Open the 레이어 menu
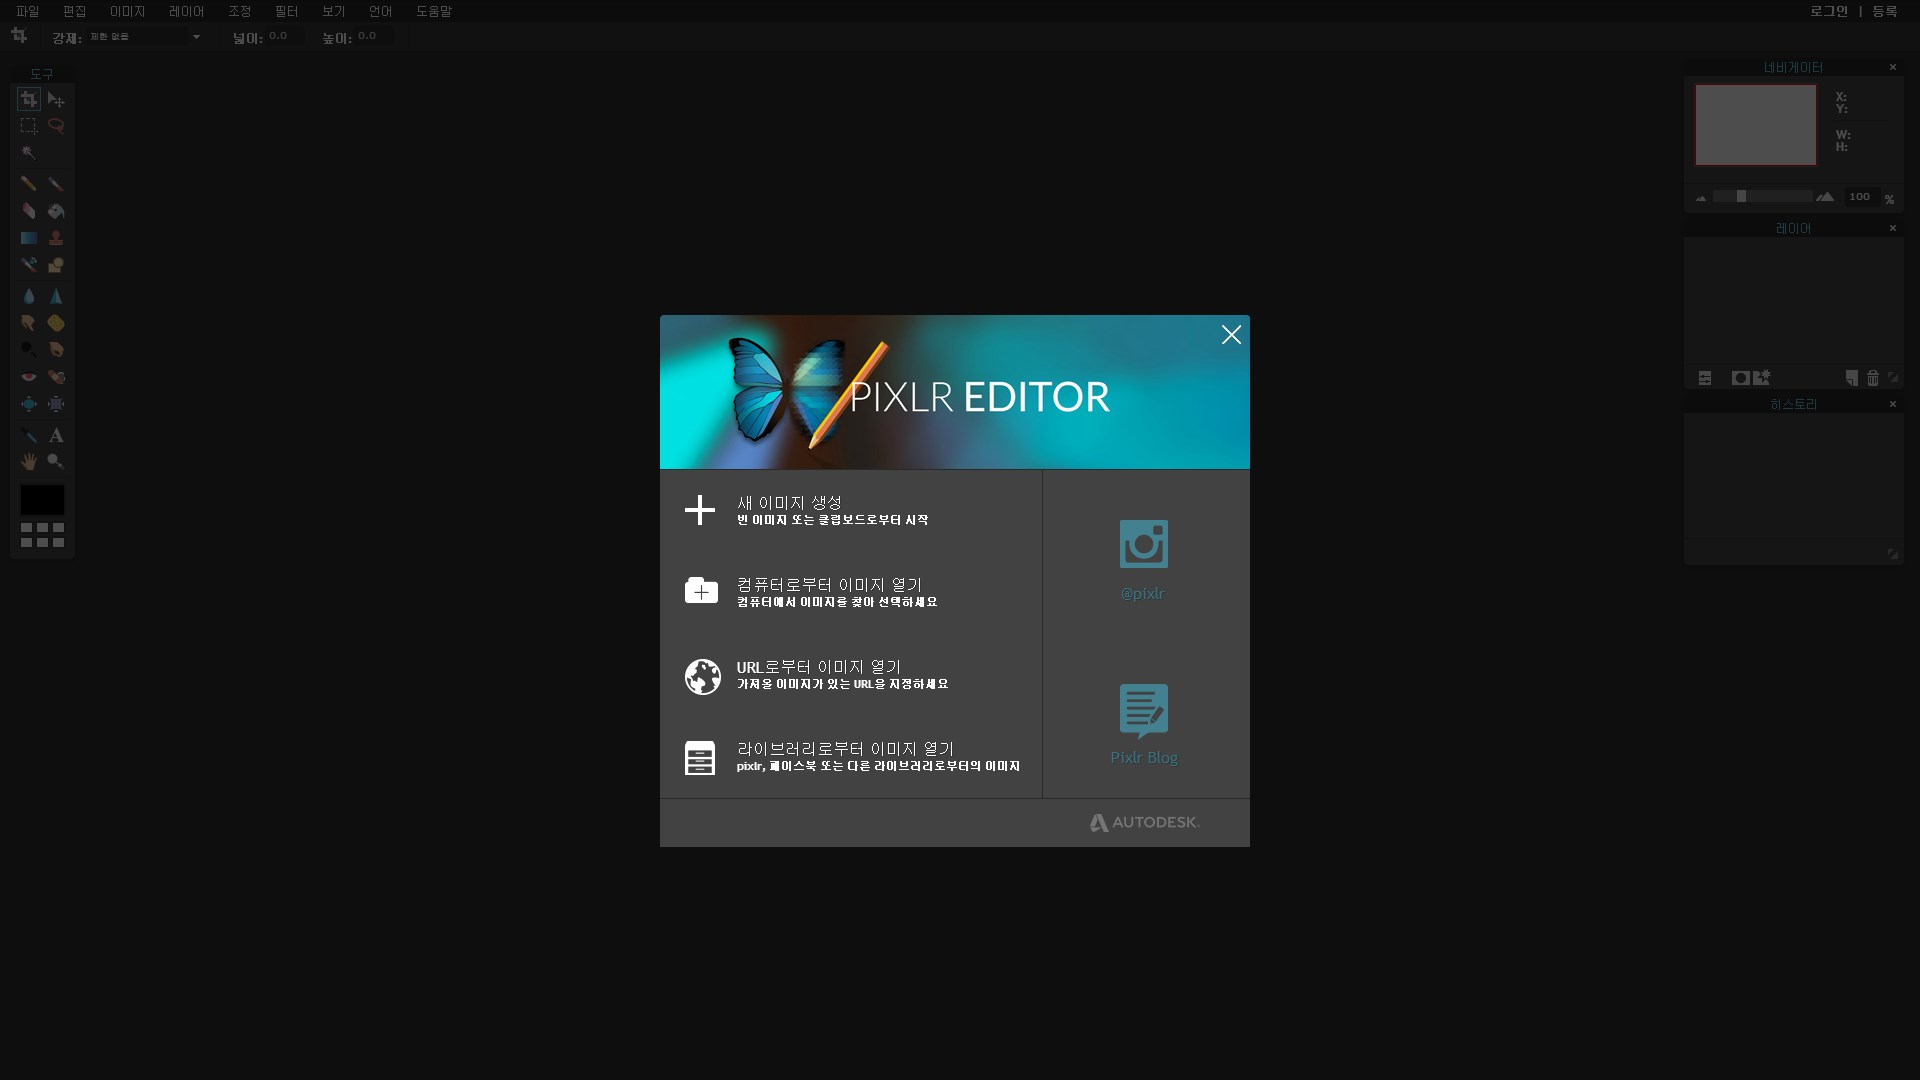1920x1080 pixels. [x=186, y=11]
